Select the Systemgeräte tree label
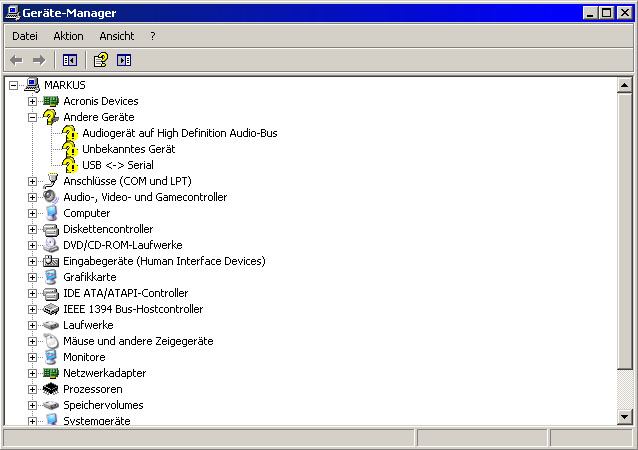Screen dimensions: 638x450 click(97, 421)
